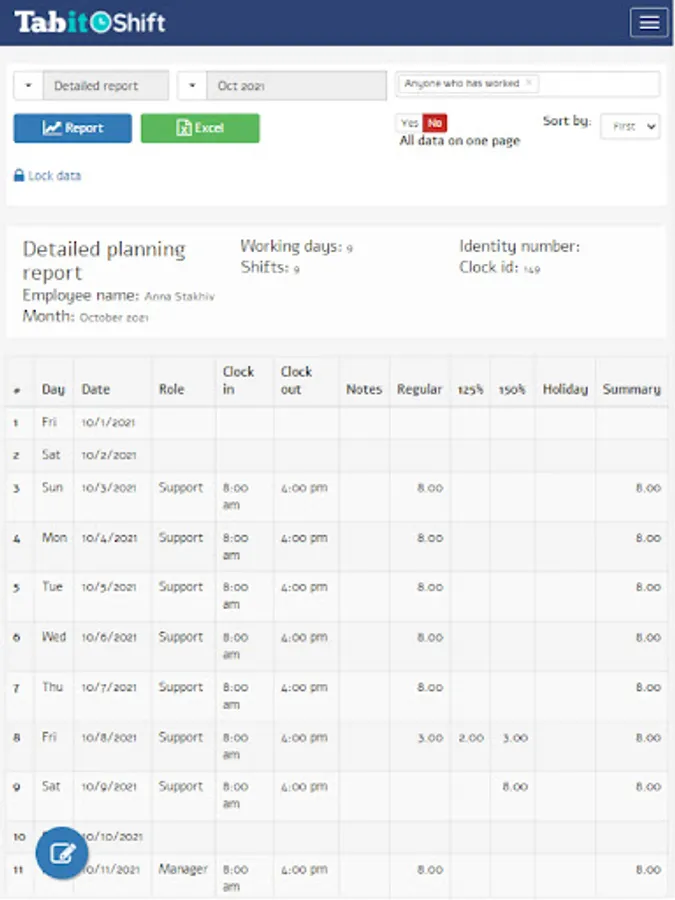Click the Lock data padlock icon
This screenshot has height=900, width=675.
tap(19, 175)
